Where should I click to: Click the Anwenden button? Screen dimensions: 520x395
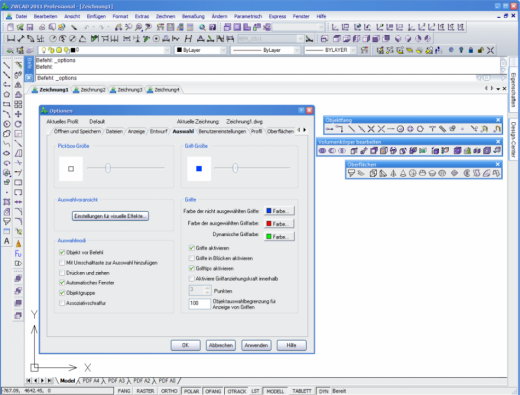(256, 345)
